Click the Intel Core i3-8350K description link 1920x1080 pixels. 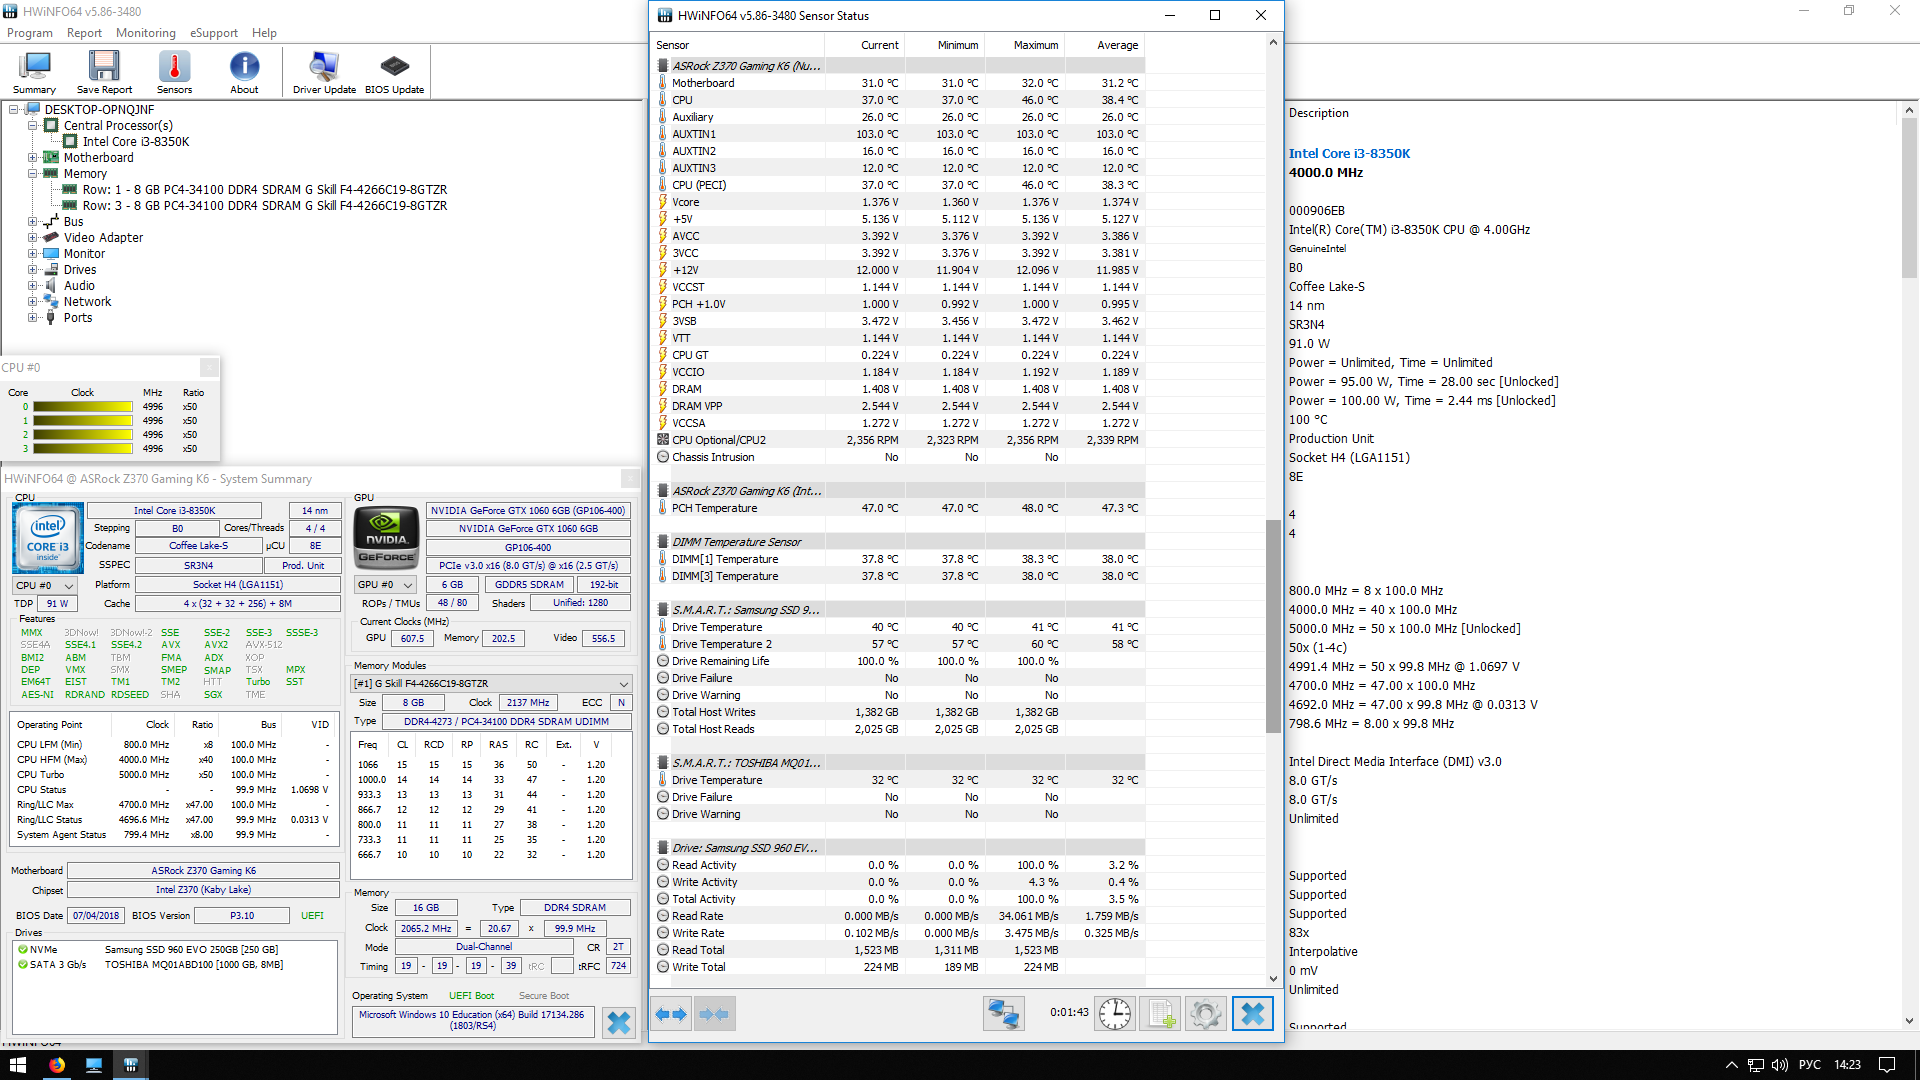[1349, 154]
